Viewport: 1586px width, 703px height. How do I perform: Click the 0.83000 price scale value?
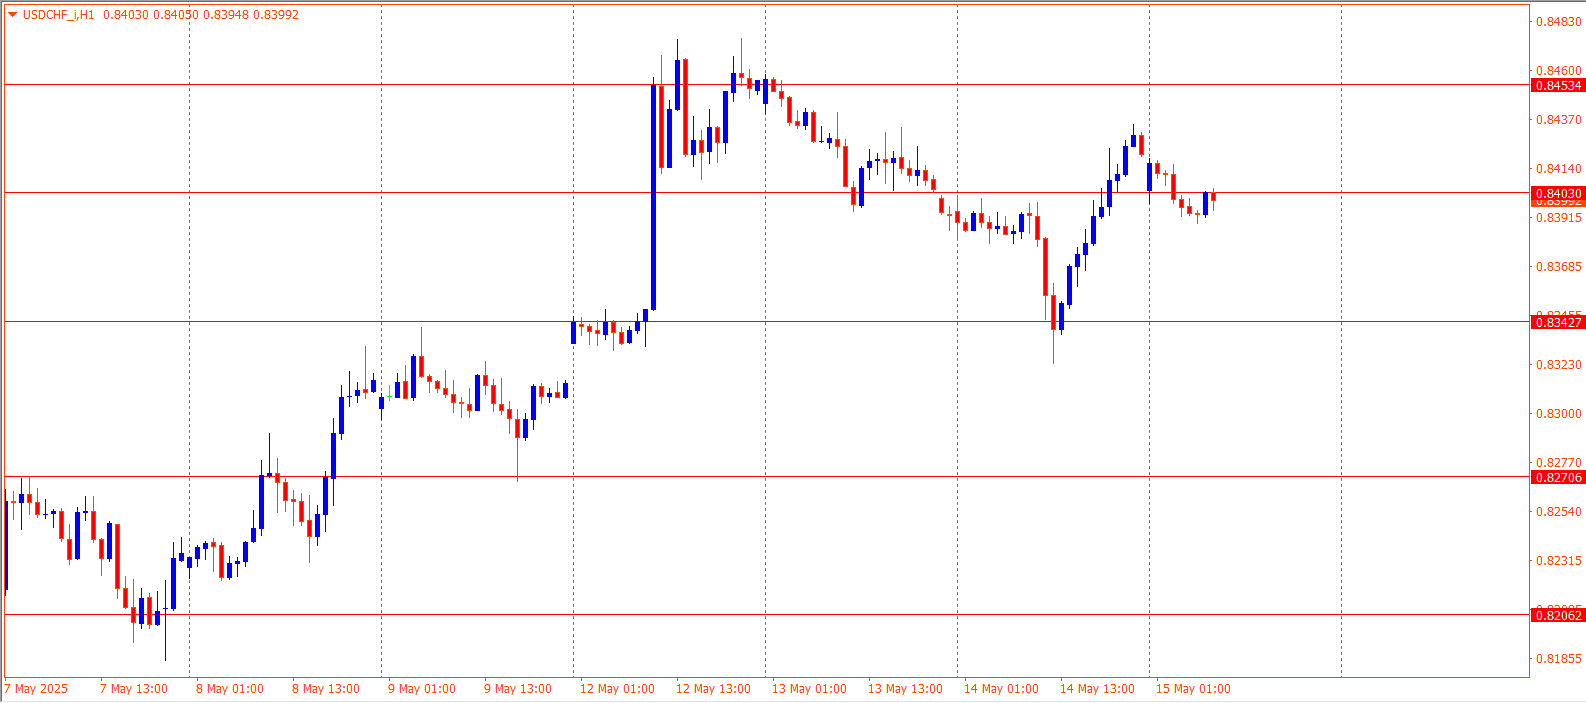point(1558,414)
